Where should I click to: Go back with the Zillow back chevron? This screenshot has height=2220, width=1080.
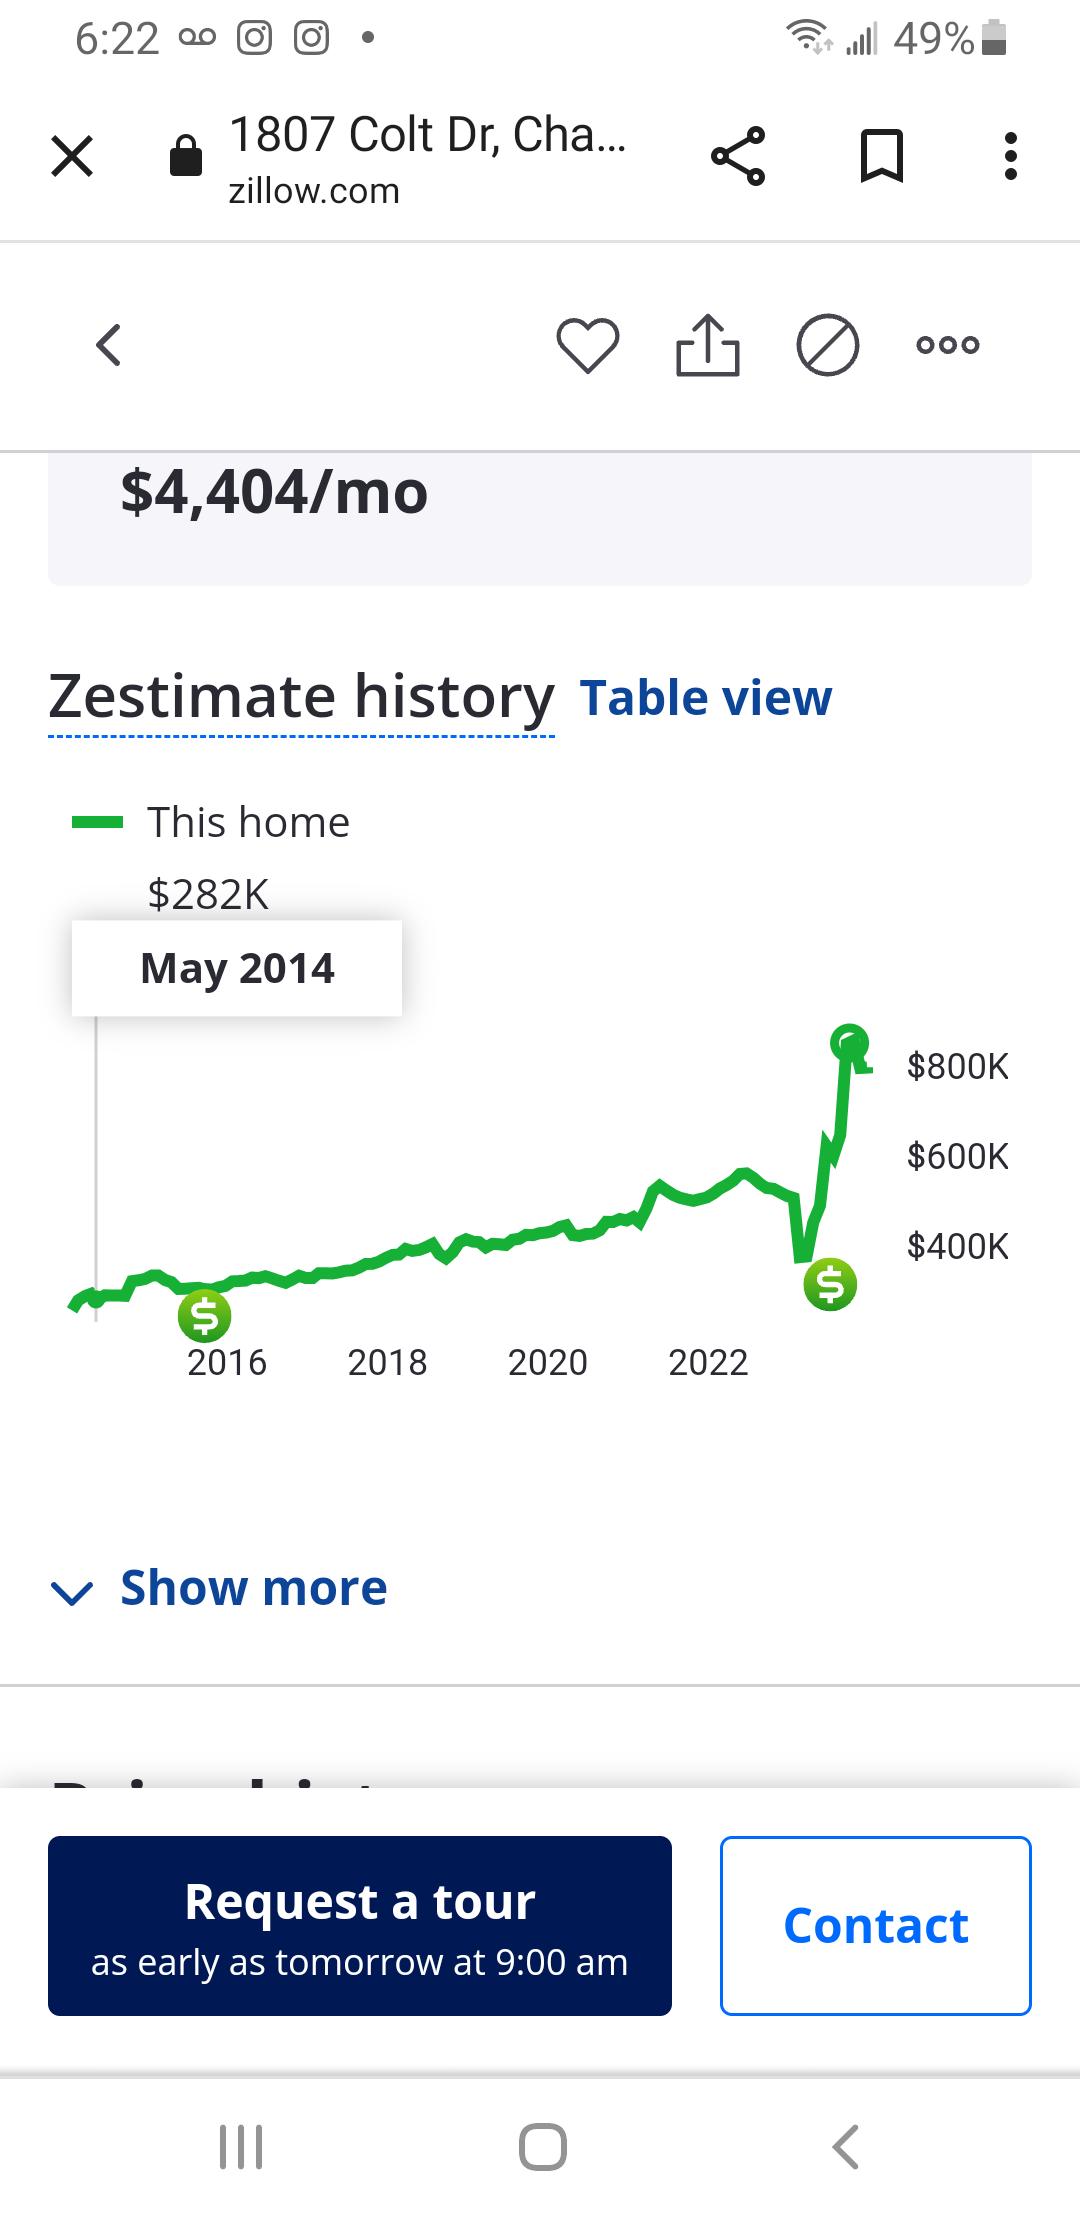coord(108,345)
